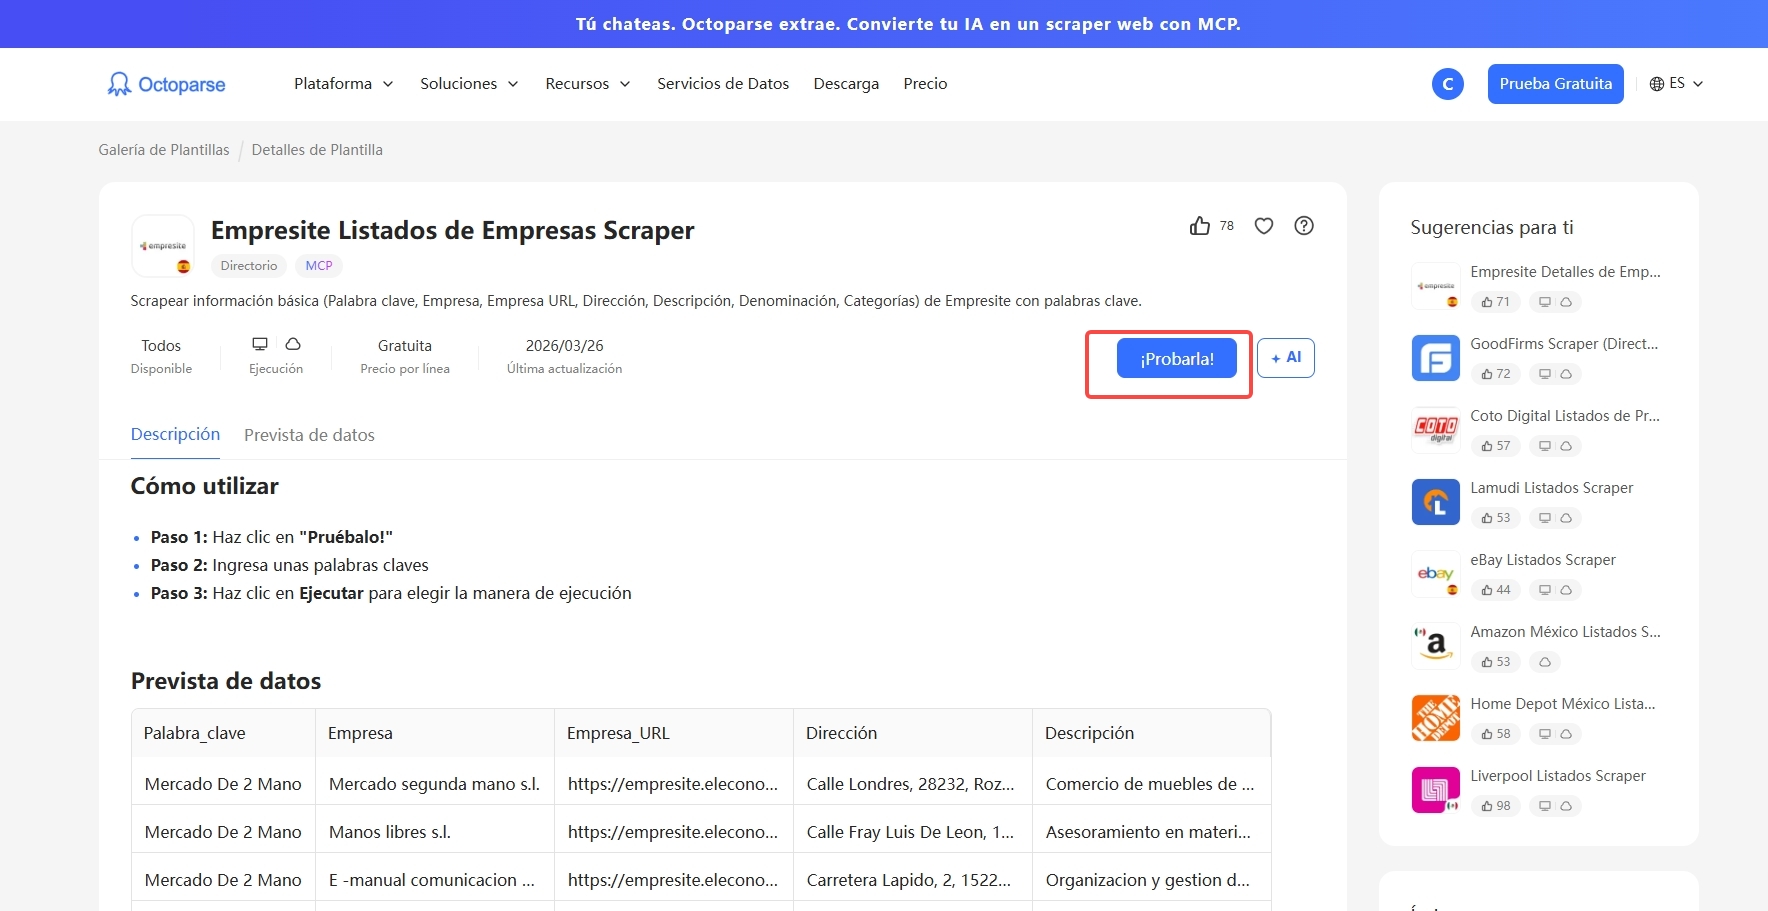Open the help question mark icon

[x=1304, y=226]
